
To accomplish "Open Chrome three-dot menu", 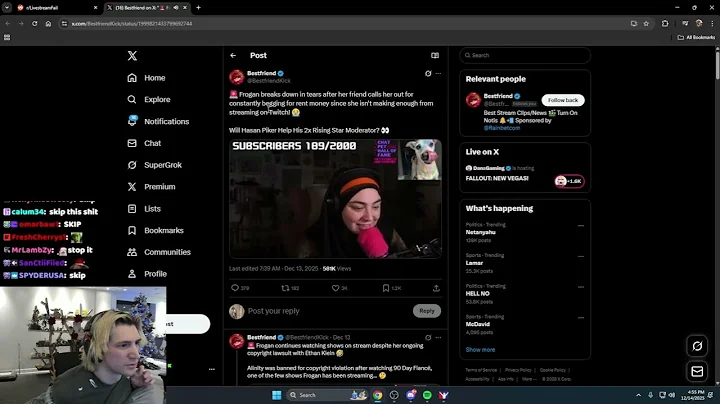I will (713, 23).
